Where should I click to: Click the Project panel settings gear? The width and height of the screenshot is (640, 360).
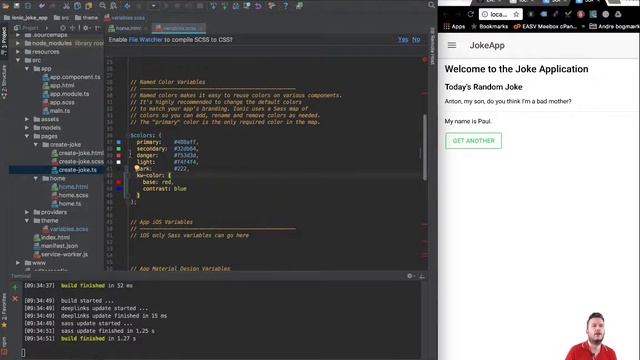pos(86,28)
